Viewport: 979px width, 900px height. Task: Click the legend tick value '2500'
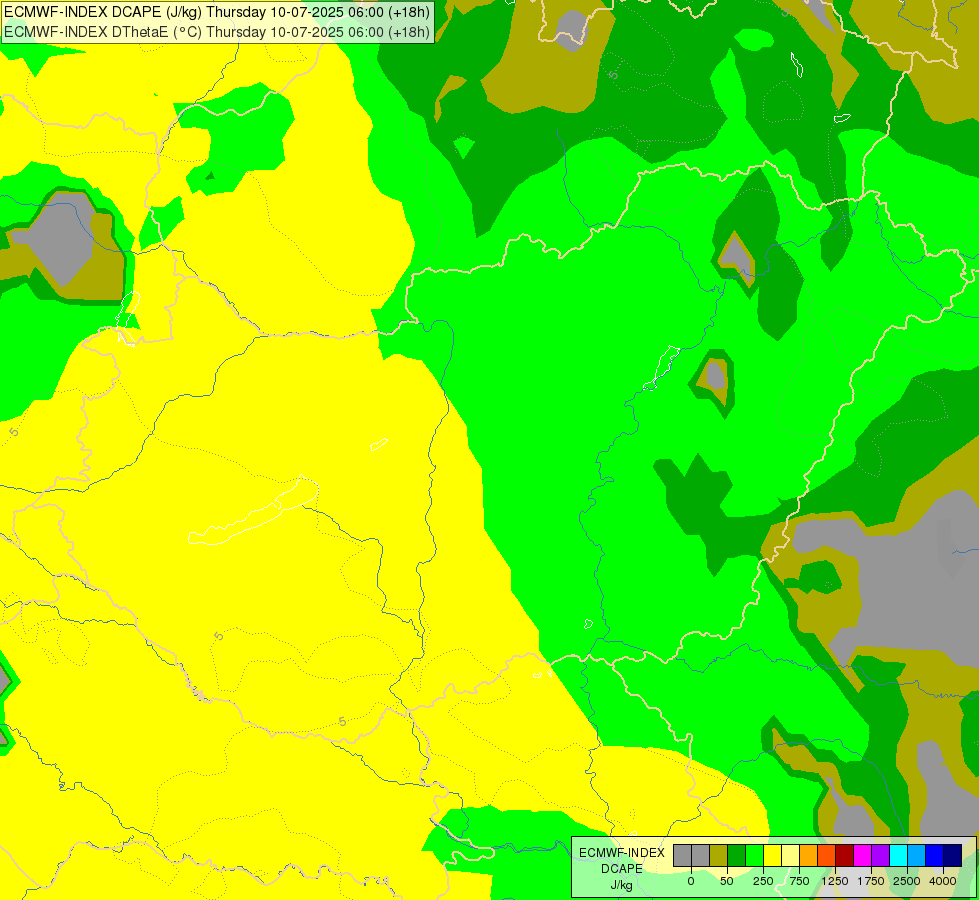click(907, 881)
